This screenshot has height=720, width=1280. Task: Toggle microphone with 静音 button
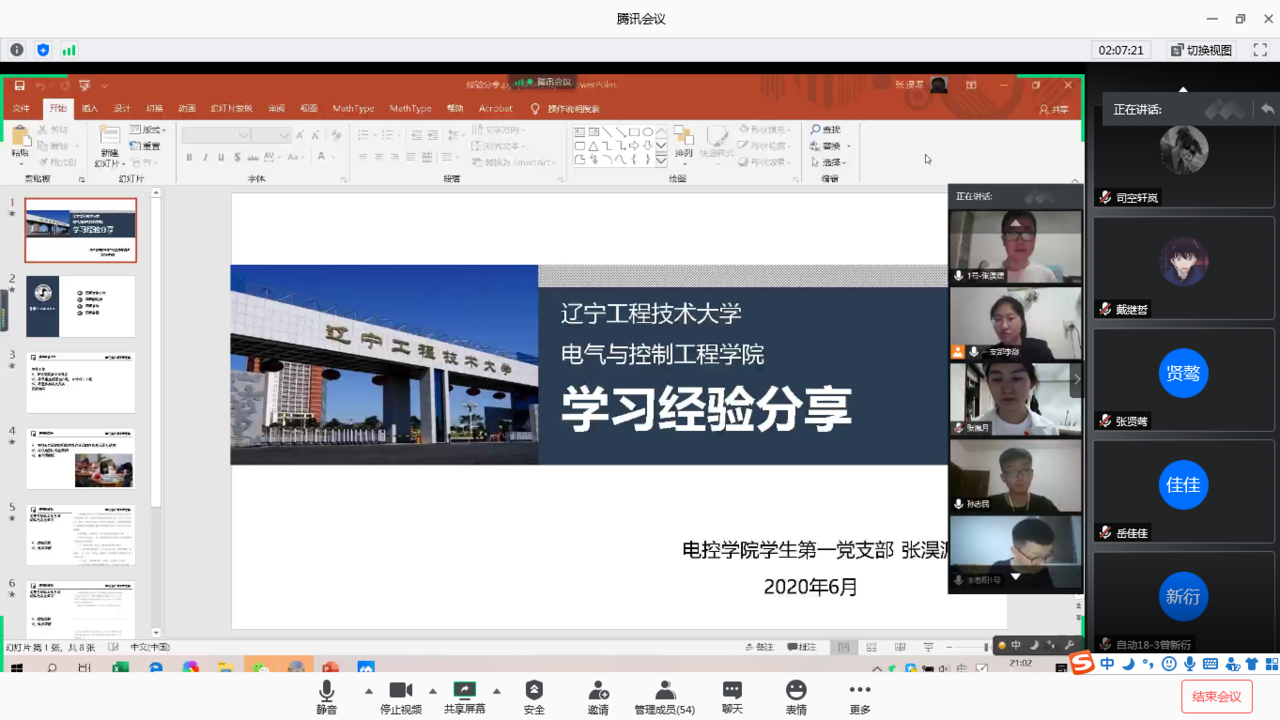coord(326,695)
